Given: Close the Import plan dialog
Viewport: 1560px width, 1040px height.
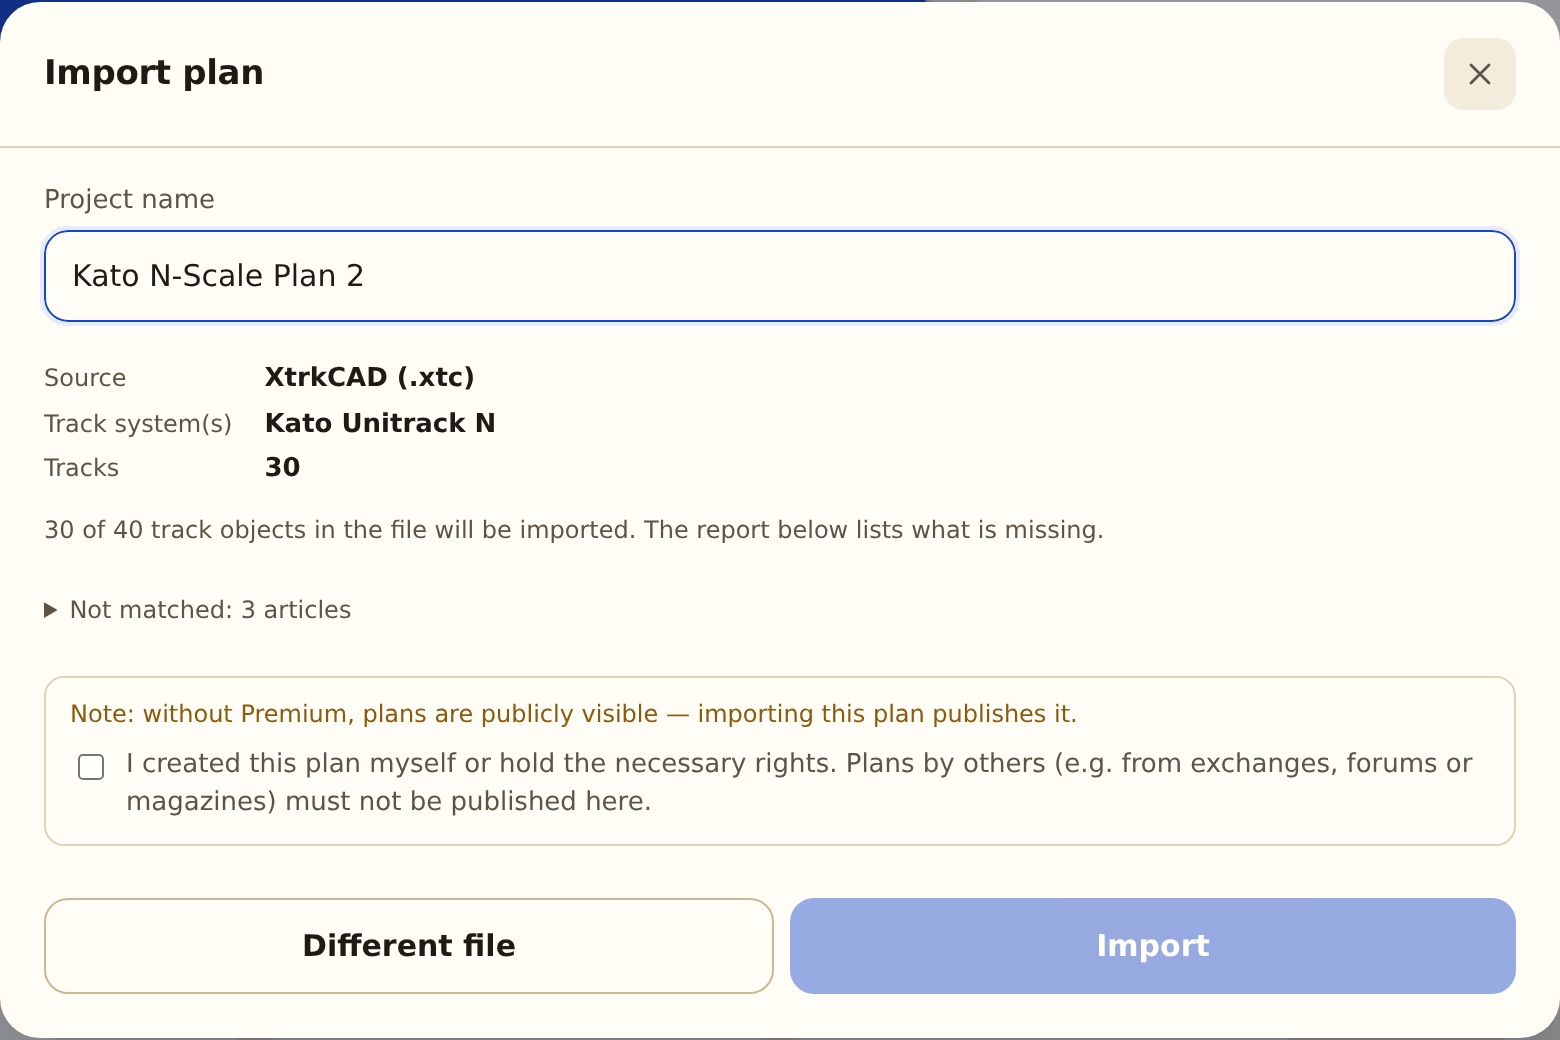Looking at the screenshot, I should pos(1479,74).
